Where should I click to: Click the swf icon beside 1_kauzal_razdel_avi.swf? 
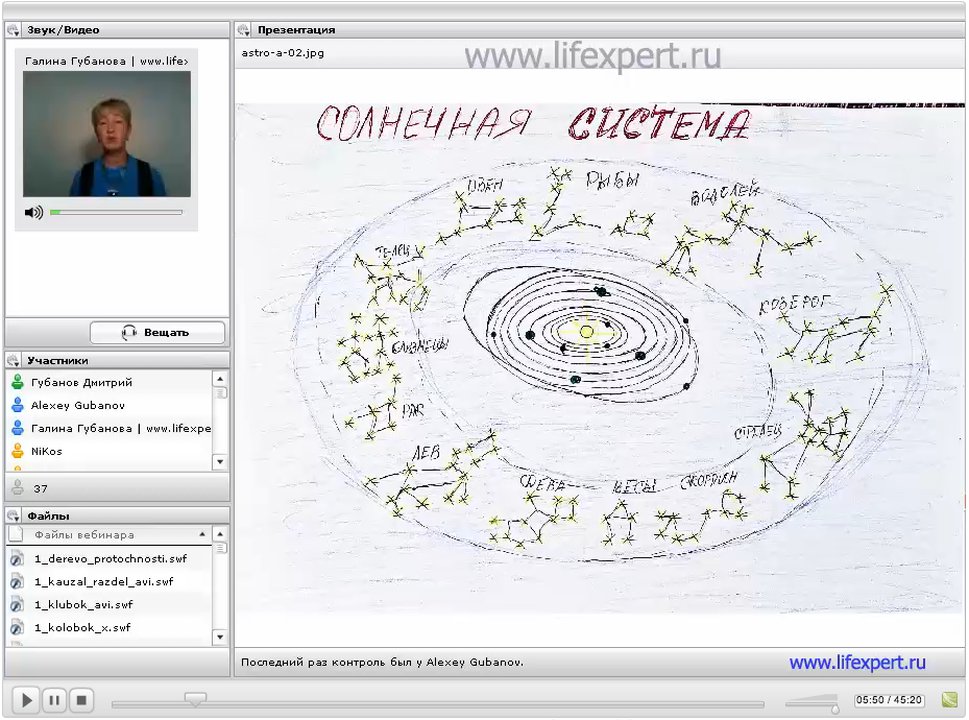(x=17, y=582)
